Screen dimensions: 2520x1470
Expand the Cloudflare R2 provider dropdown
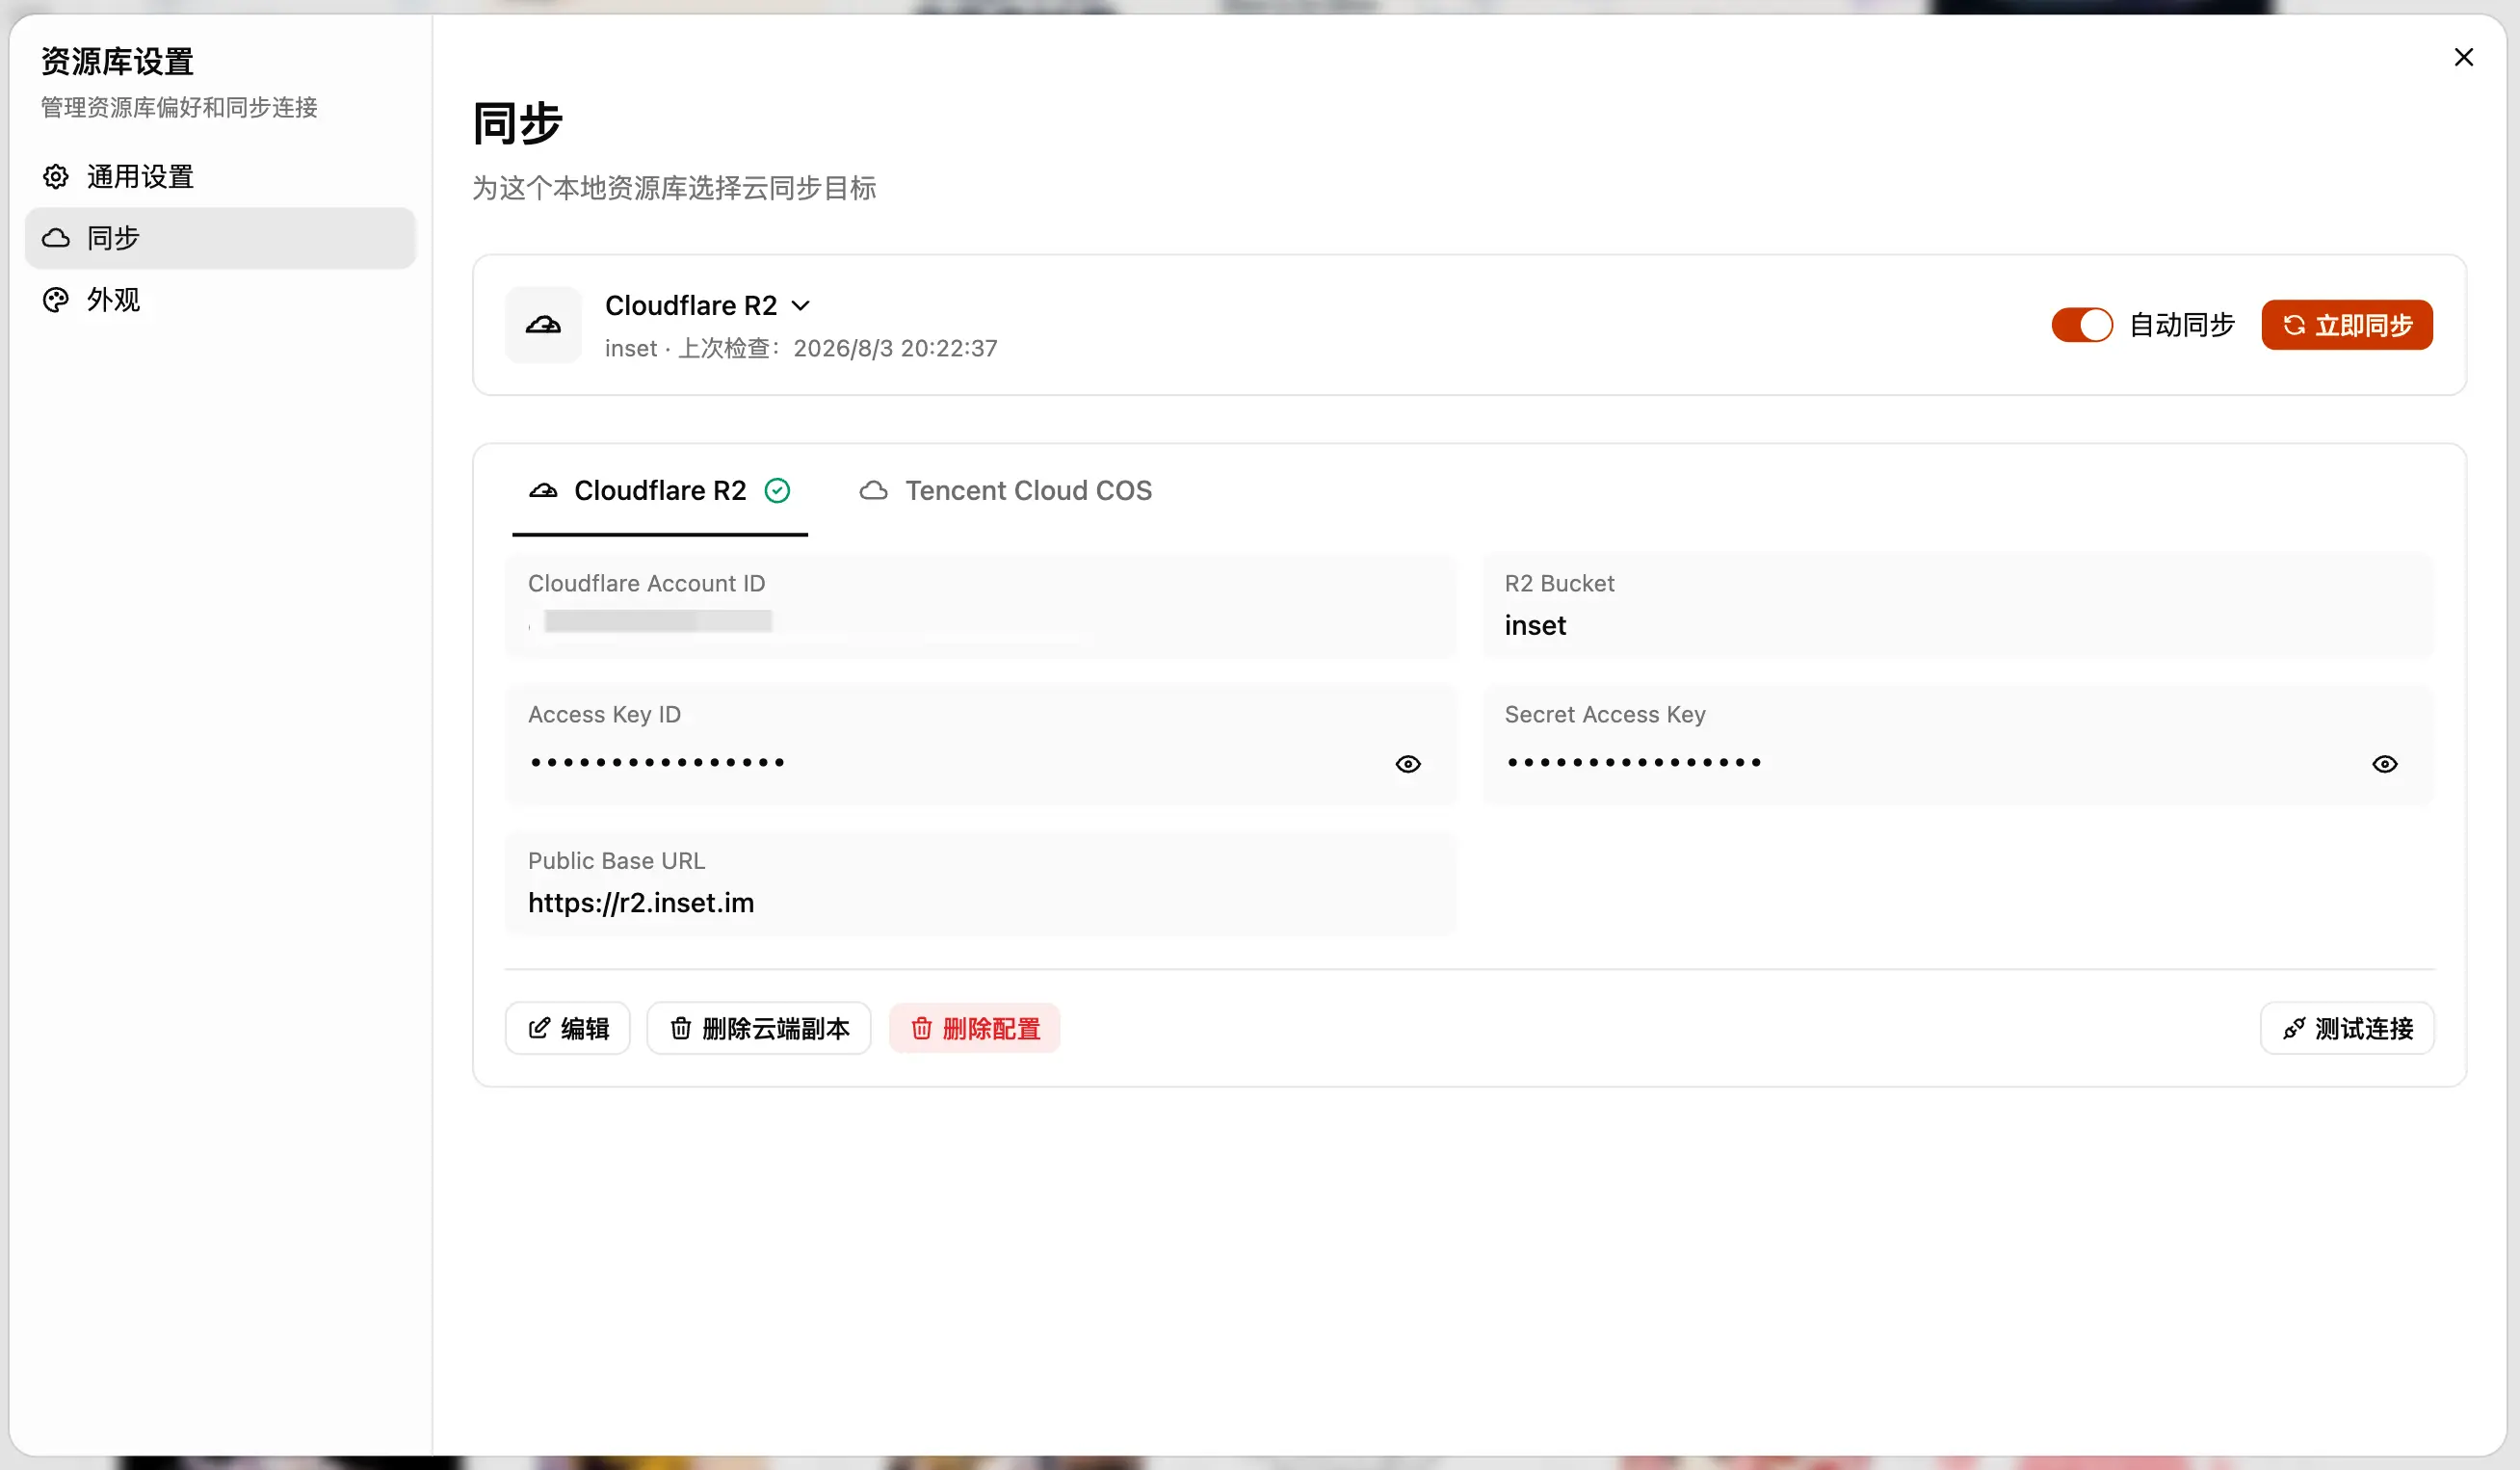click(708, 305)
